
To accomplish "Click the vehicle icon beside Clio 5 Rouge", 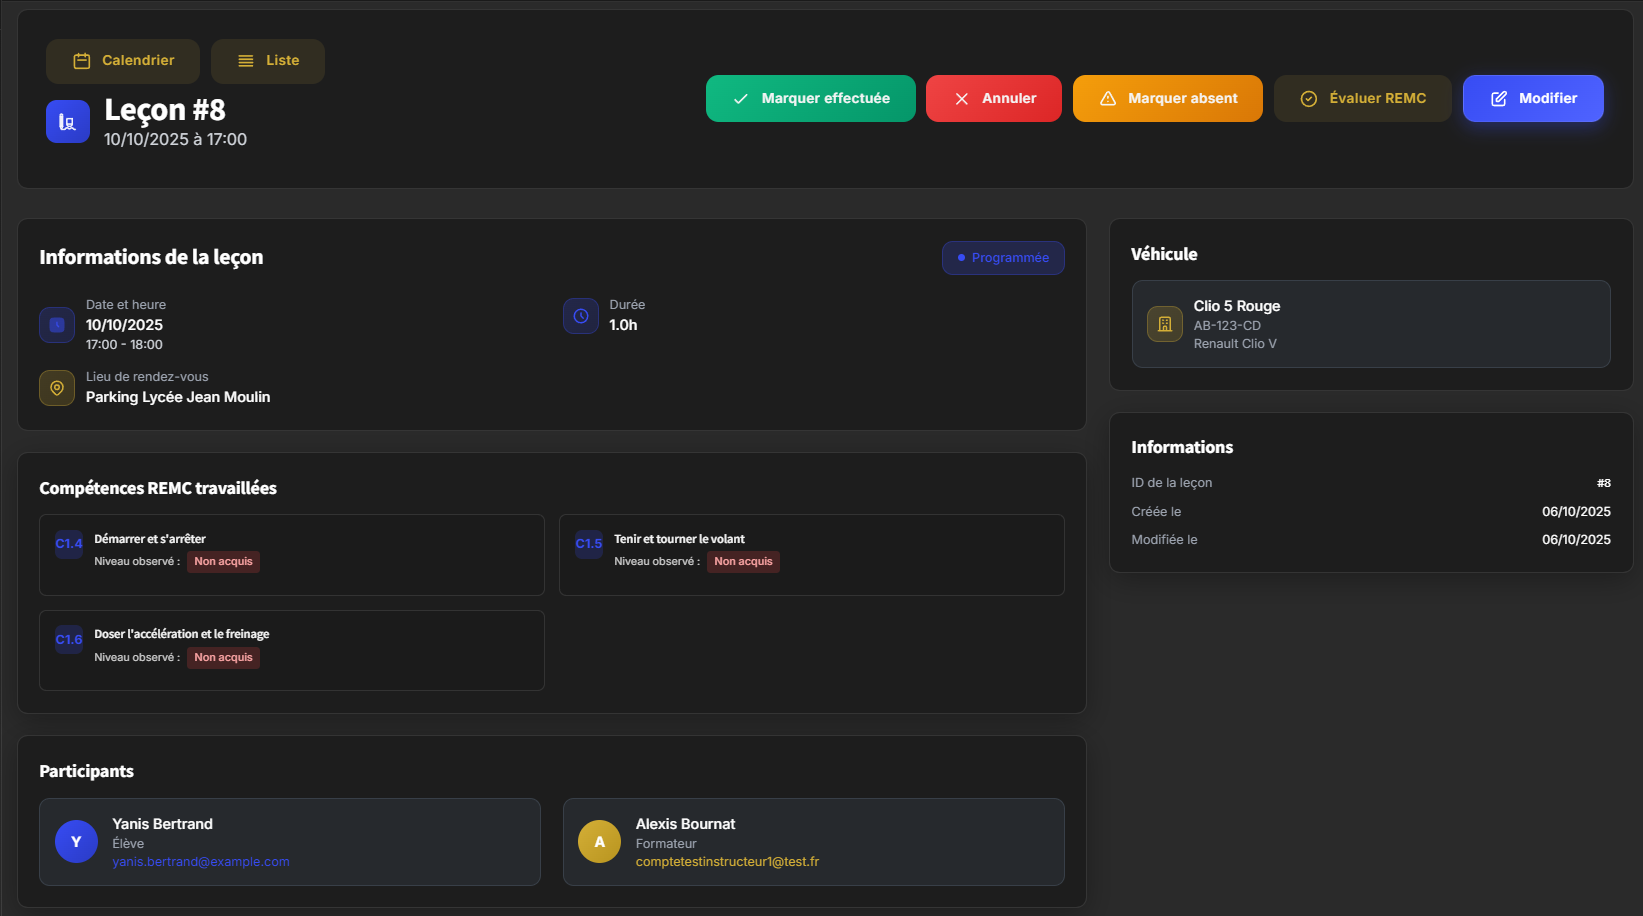I will click(1164, 324).
